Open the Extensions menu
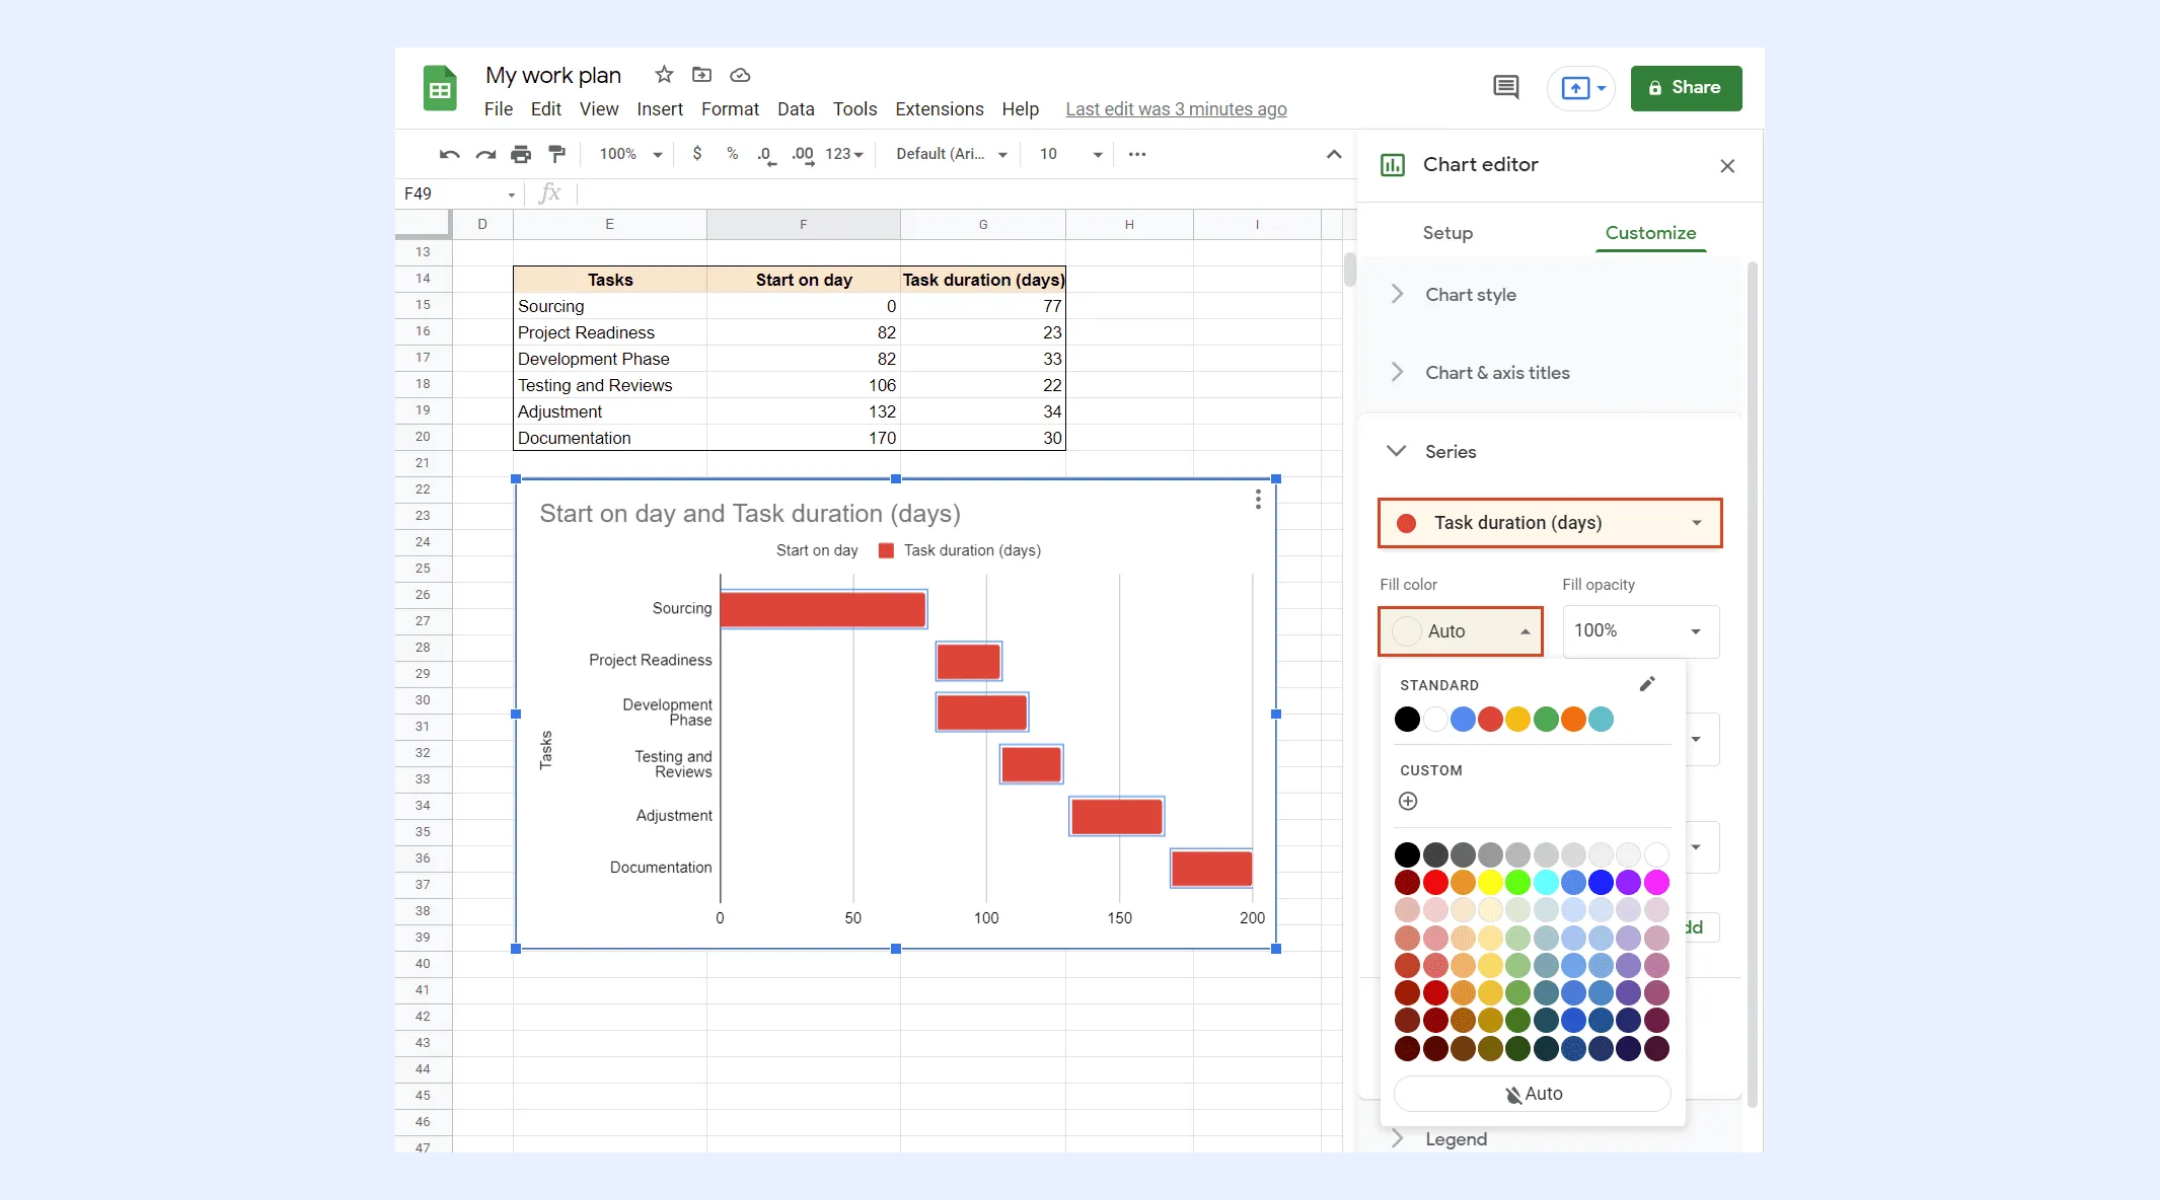The width and height of the screenshot is (2160, 1200). pos(939,109)
